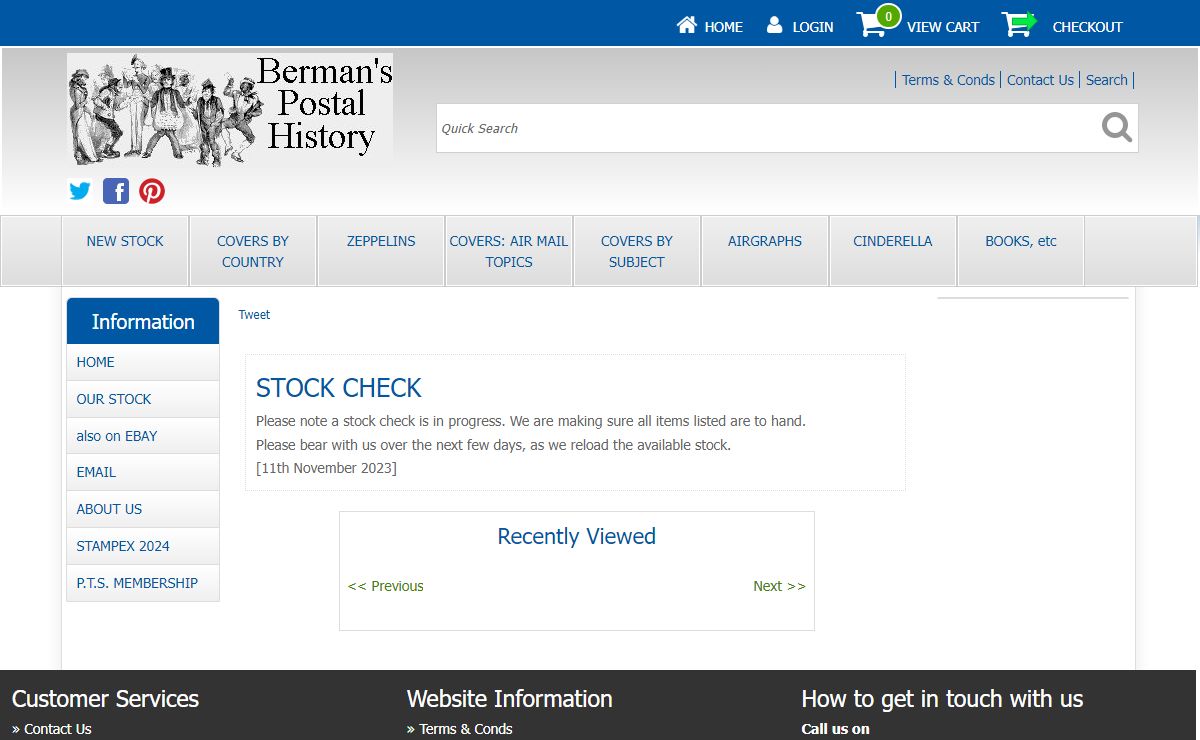Go to CHECKOUT in top bar
Image resolution: width=1200 pixels, height=740 pixels.
1088,27
